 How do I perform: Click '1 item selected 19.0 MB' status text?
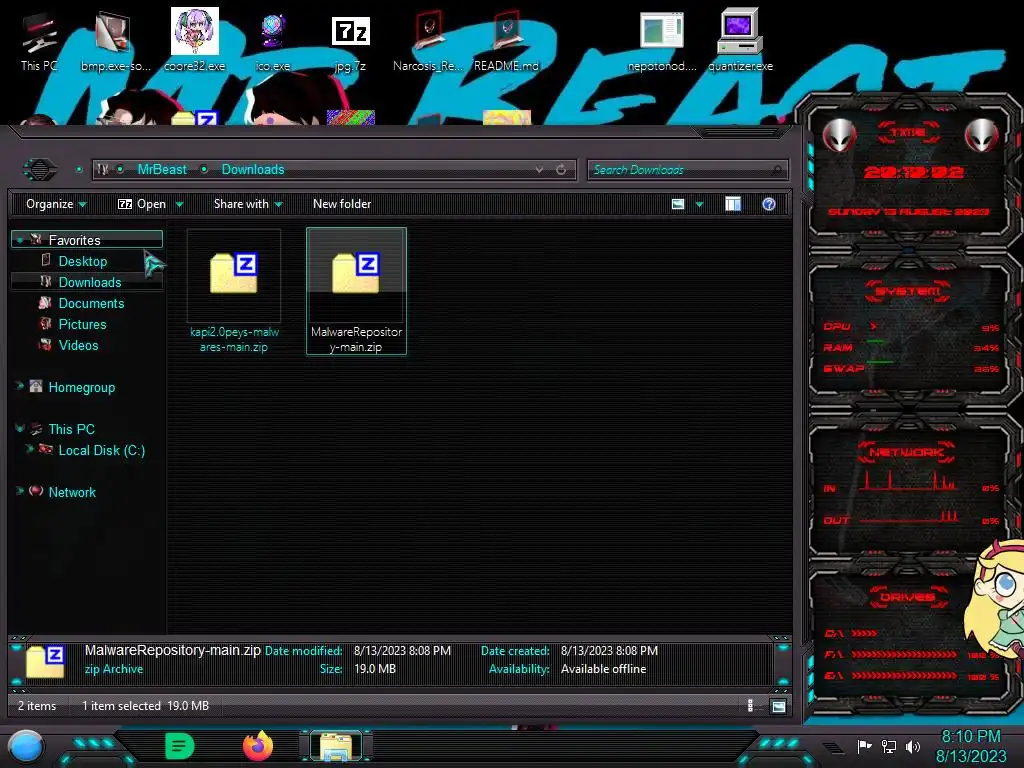point(146,706)
